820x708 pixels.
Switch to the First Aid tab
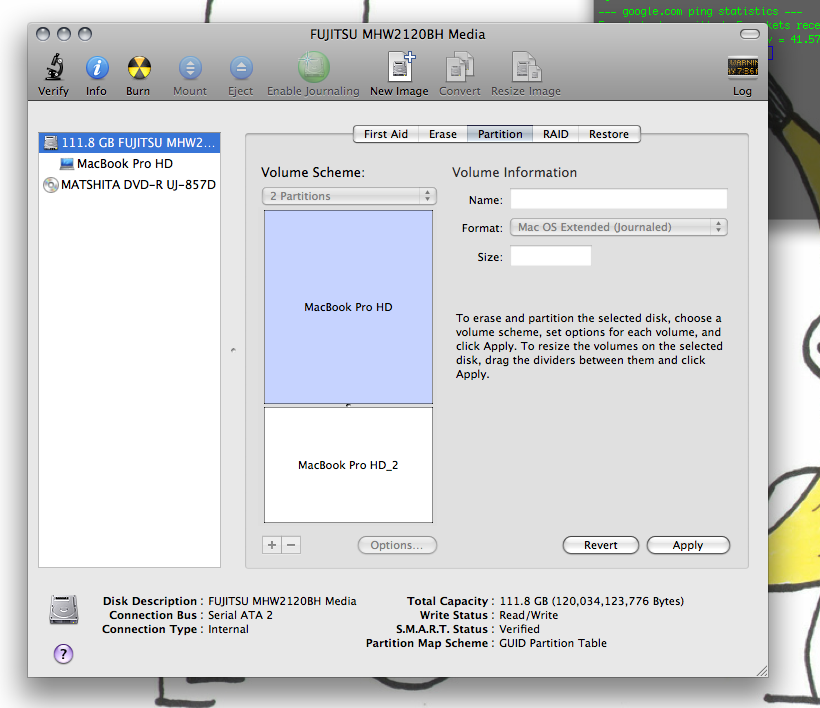click(386, 134)
